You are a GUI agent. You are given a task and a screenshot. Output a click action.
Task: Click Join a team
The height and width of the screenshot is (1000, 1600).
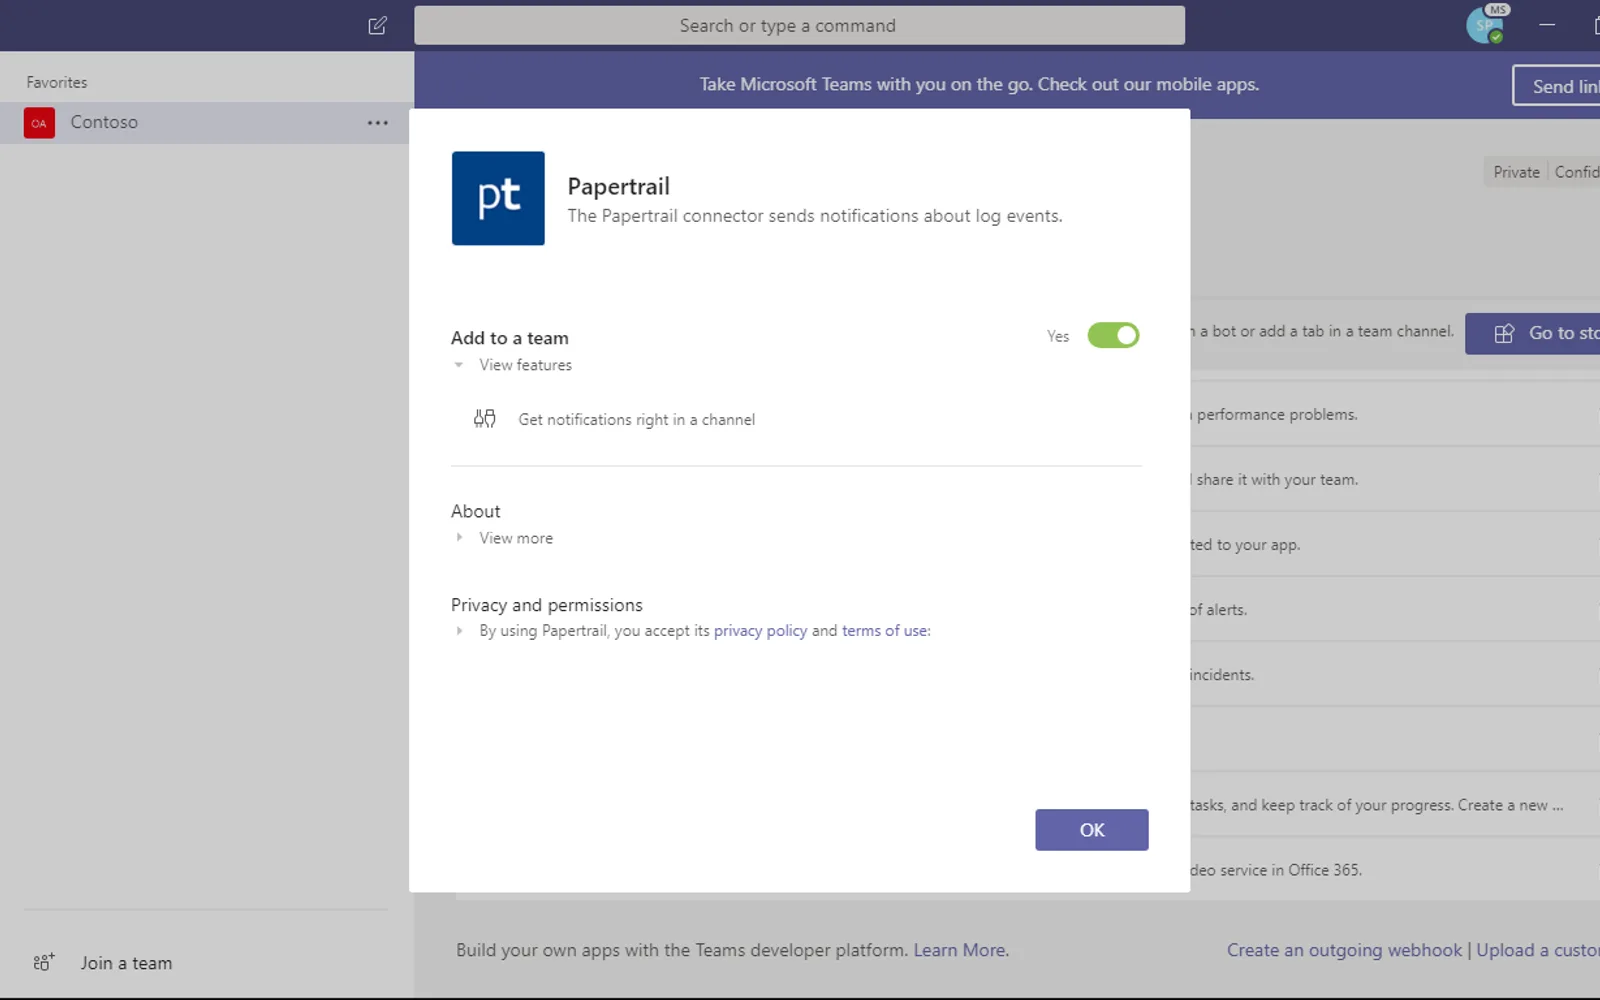[x=126, y=963]
